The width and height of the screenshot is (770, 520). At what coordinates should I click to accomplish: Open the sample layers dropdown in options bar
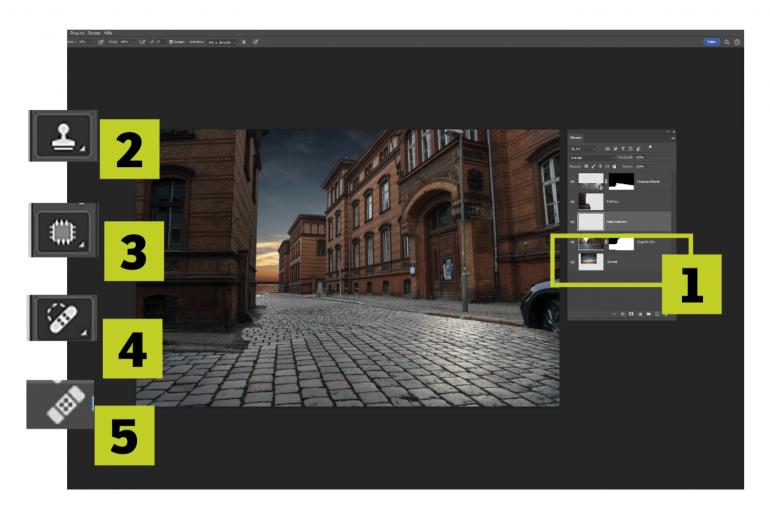coord(220,42)
